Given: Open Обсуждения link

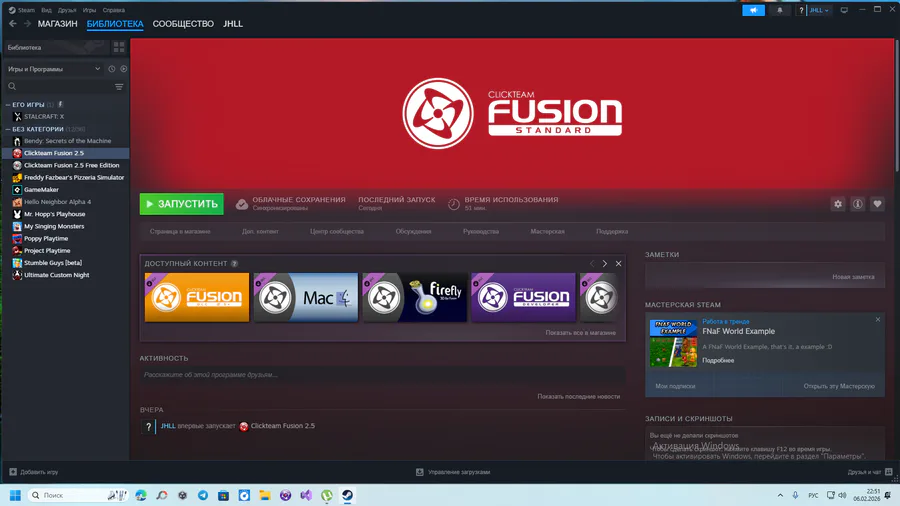Looking at the screenshot, I should click(x=413, y=231).
